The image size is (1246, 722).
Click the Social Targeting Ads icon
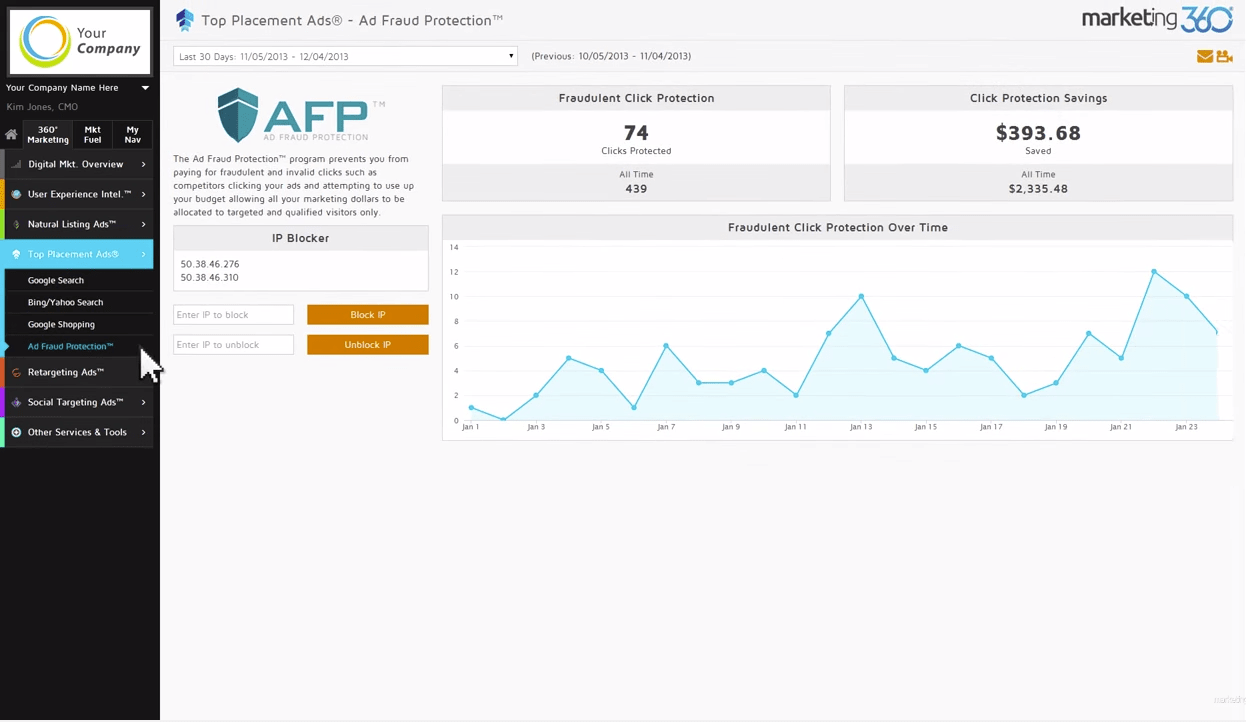click(x=14, y=402)
